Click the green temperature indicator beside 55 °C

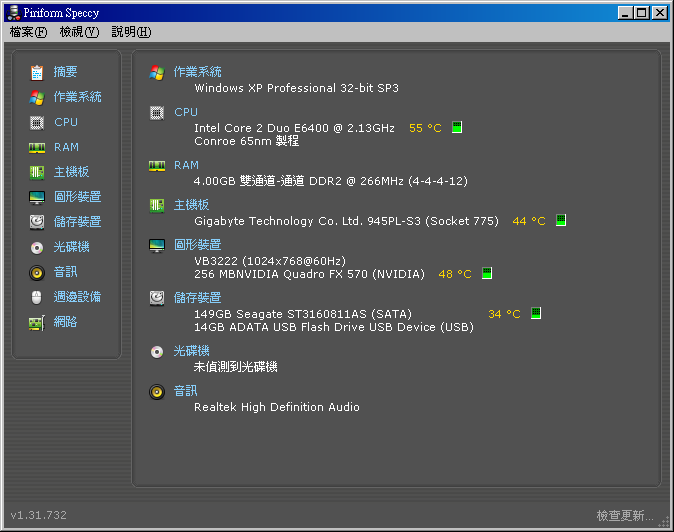[x=457, y=127]
